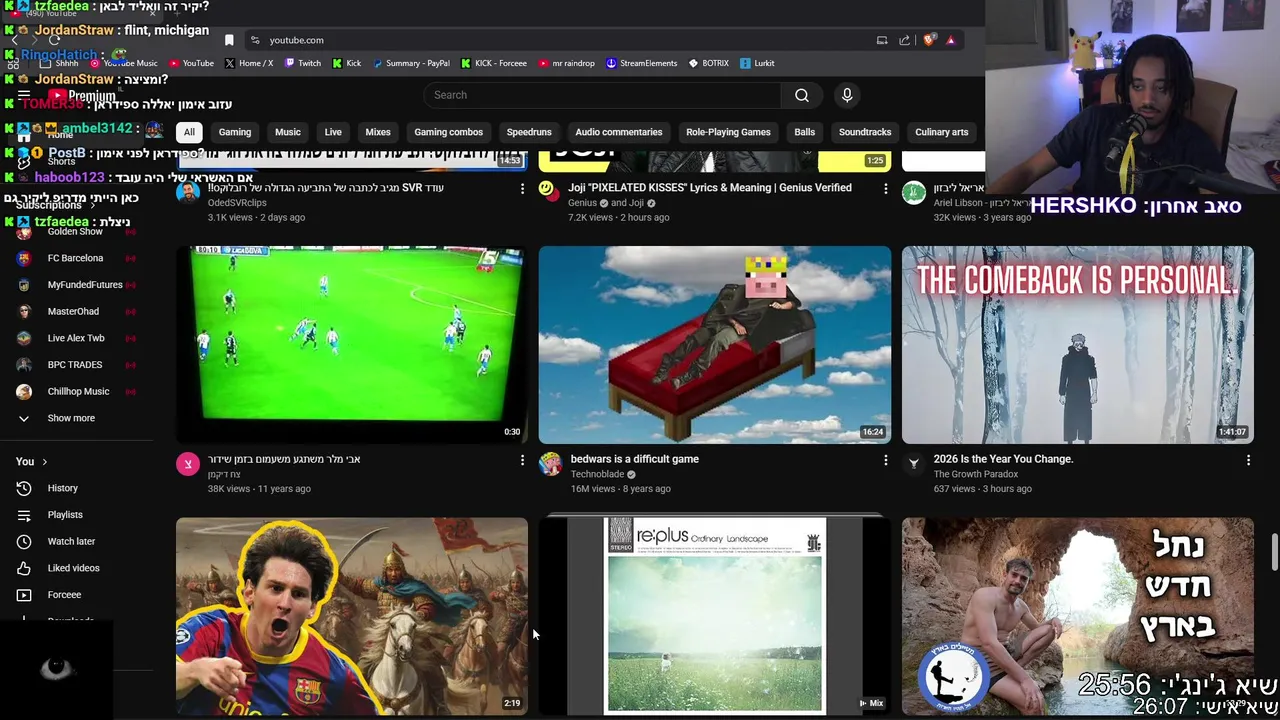Select the Culinary arts chip

click(941, 132)
